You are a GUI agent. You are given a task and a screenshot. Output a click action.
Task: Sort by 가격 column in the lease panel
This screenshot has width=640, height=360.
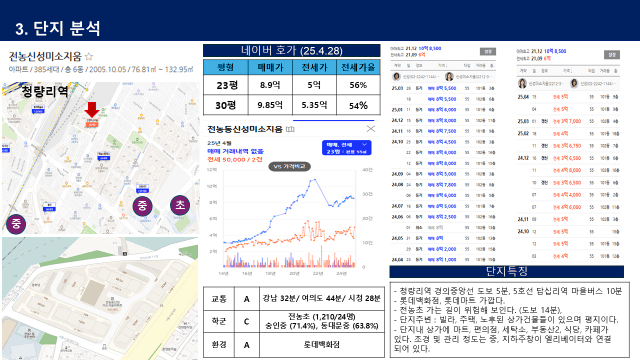(568, 71)
